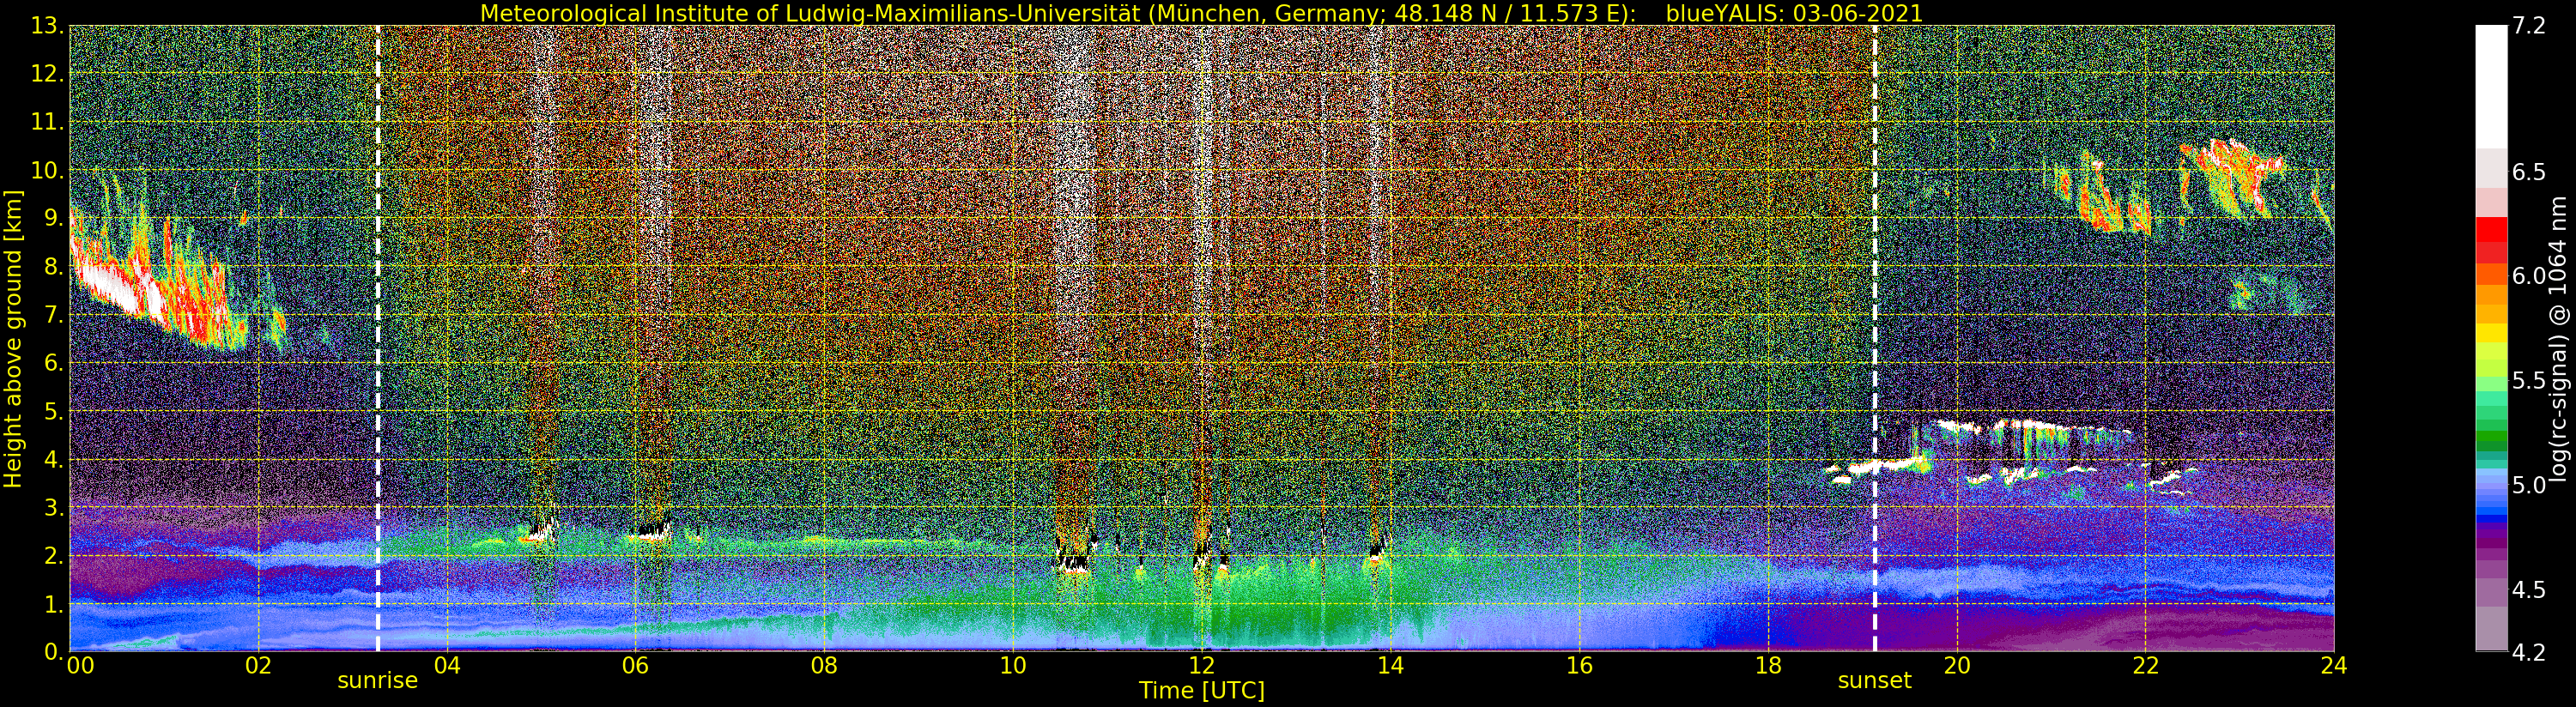Viewport: 2576px width, 707px height.
Task: Click the colorbar tick label 6.5
Action: [2529, 172]
